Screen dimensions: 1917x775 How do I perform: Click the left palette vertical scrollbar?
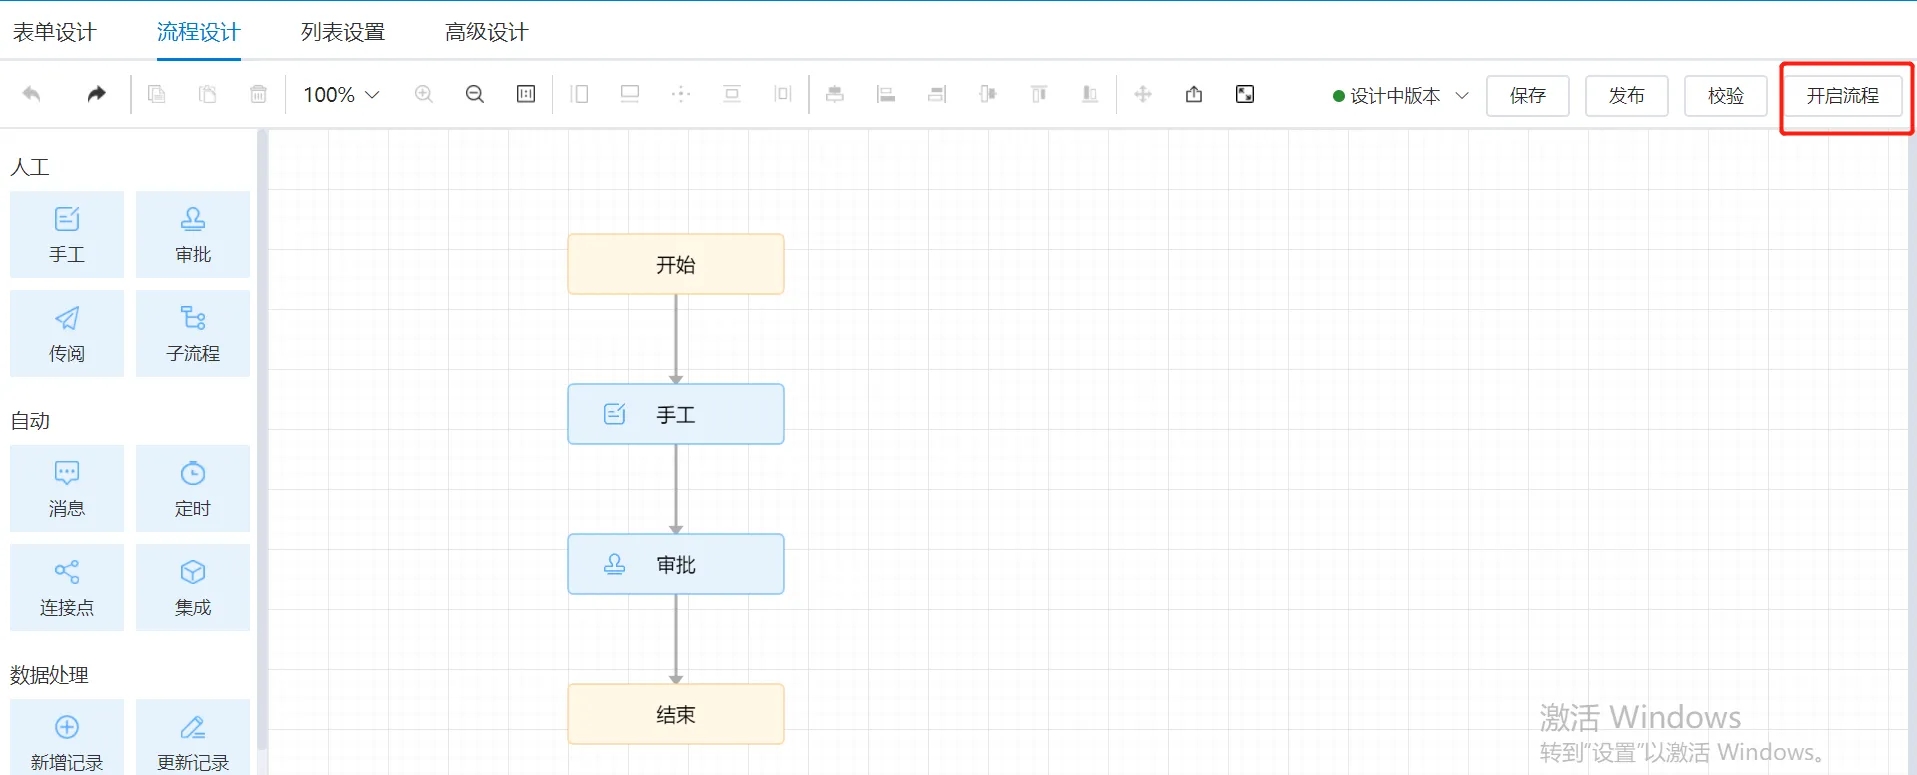(262, 440)
